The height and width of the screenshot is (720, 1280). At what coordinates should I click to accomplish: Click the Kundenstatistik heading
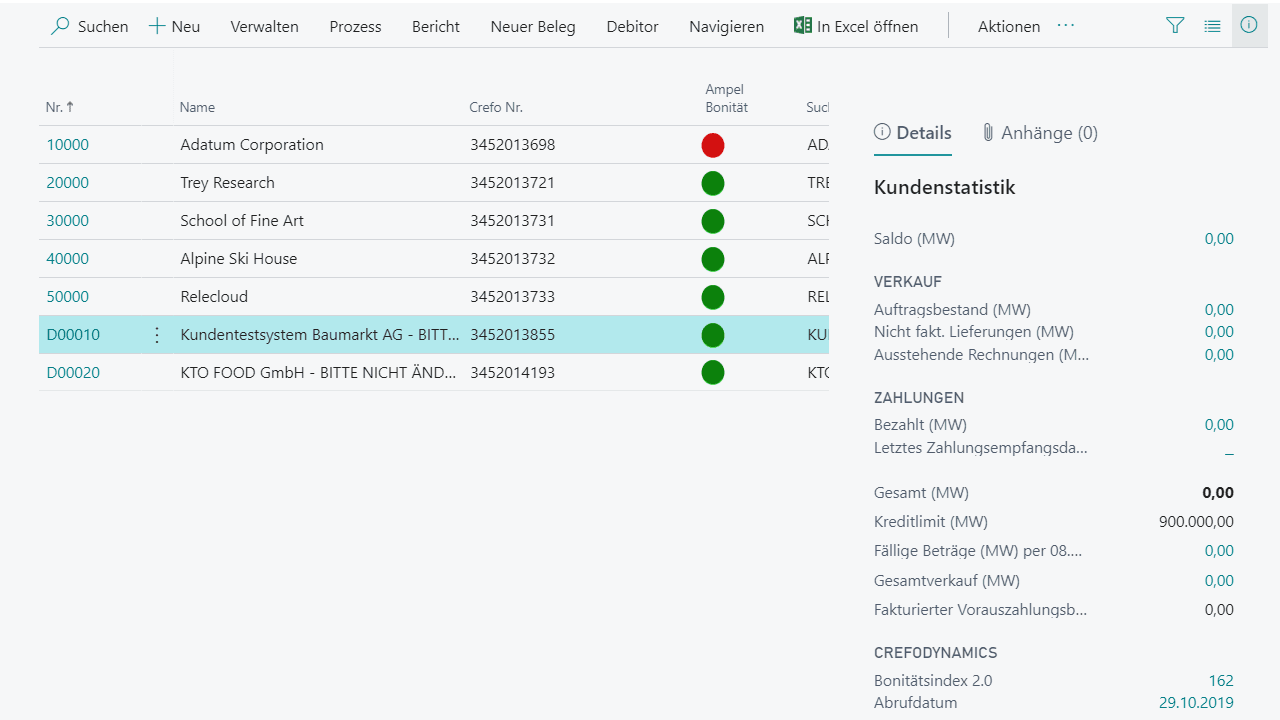(x=945, y=187)
